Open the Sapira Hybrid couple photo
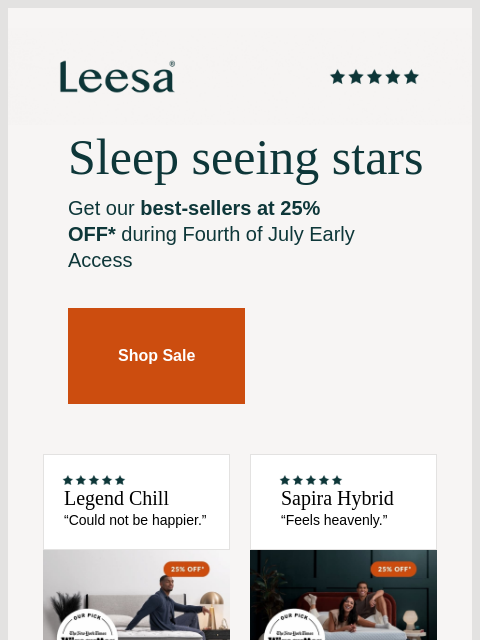480x640 pixels. pyautogui.click(x=343, y=595)
